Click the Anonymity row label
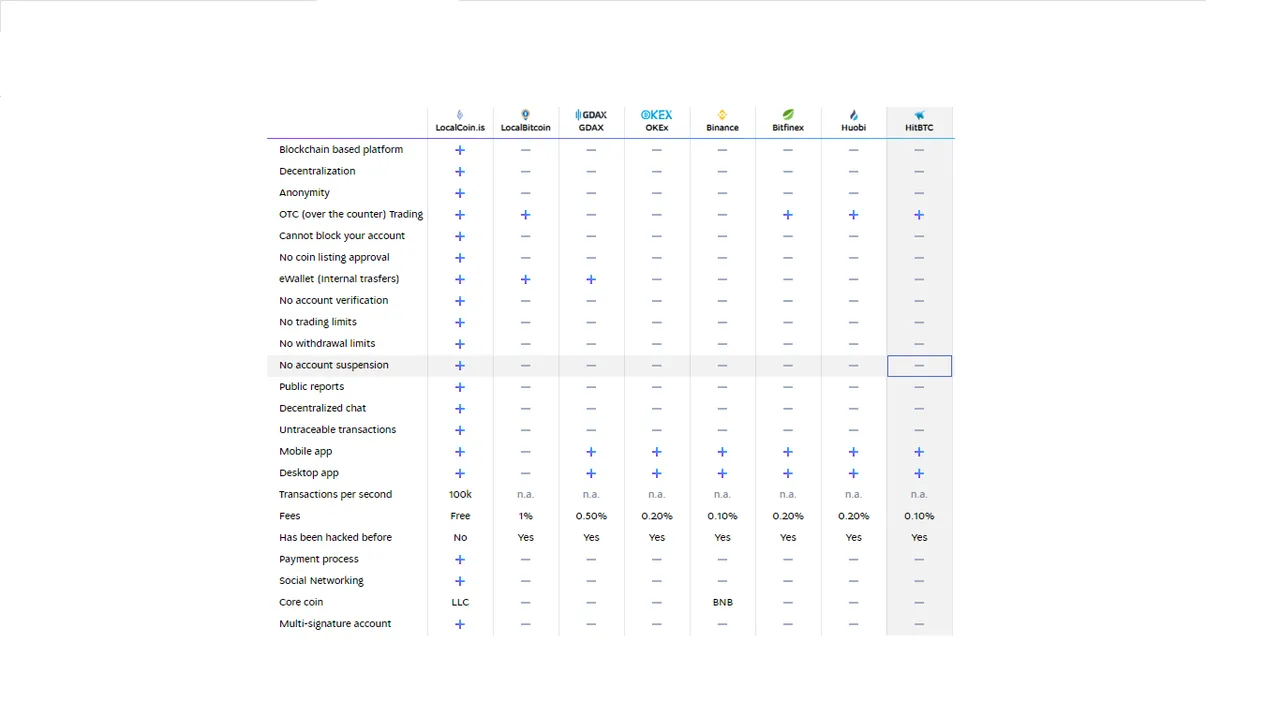The image size is (1280, 720). tap(304, 193)
